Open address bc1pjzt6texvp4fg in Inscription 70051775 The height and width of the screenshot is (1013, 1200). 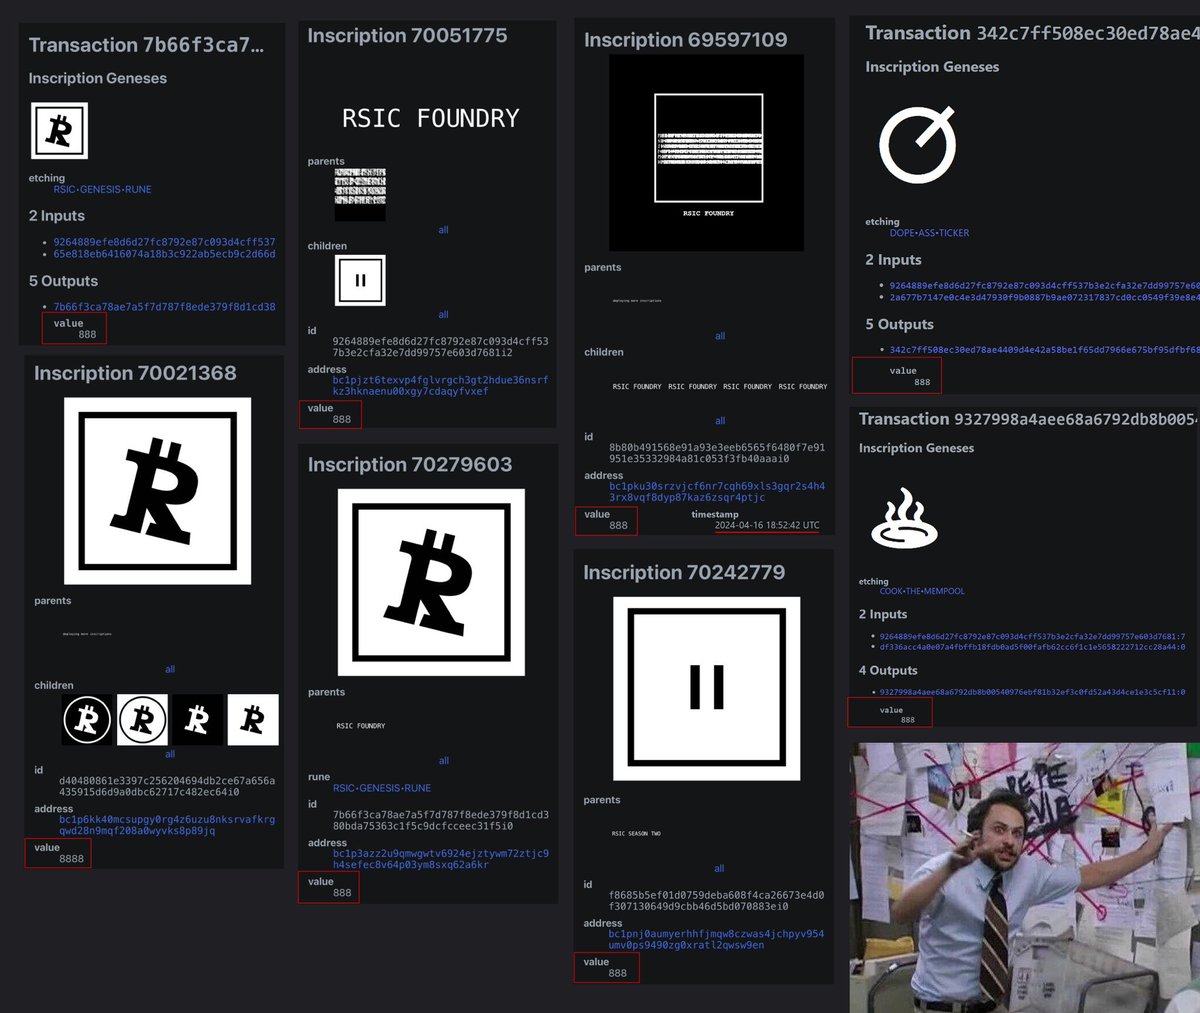coord(441,386)
